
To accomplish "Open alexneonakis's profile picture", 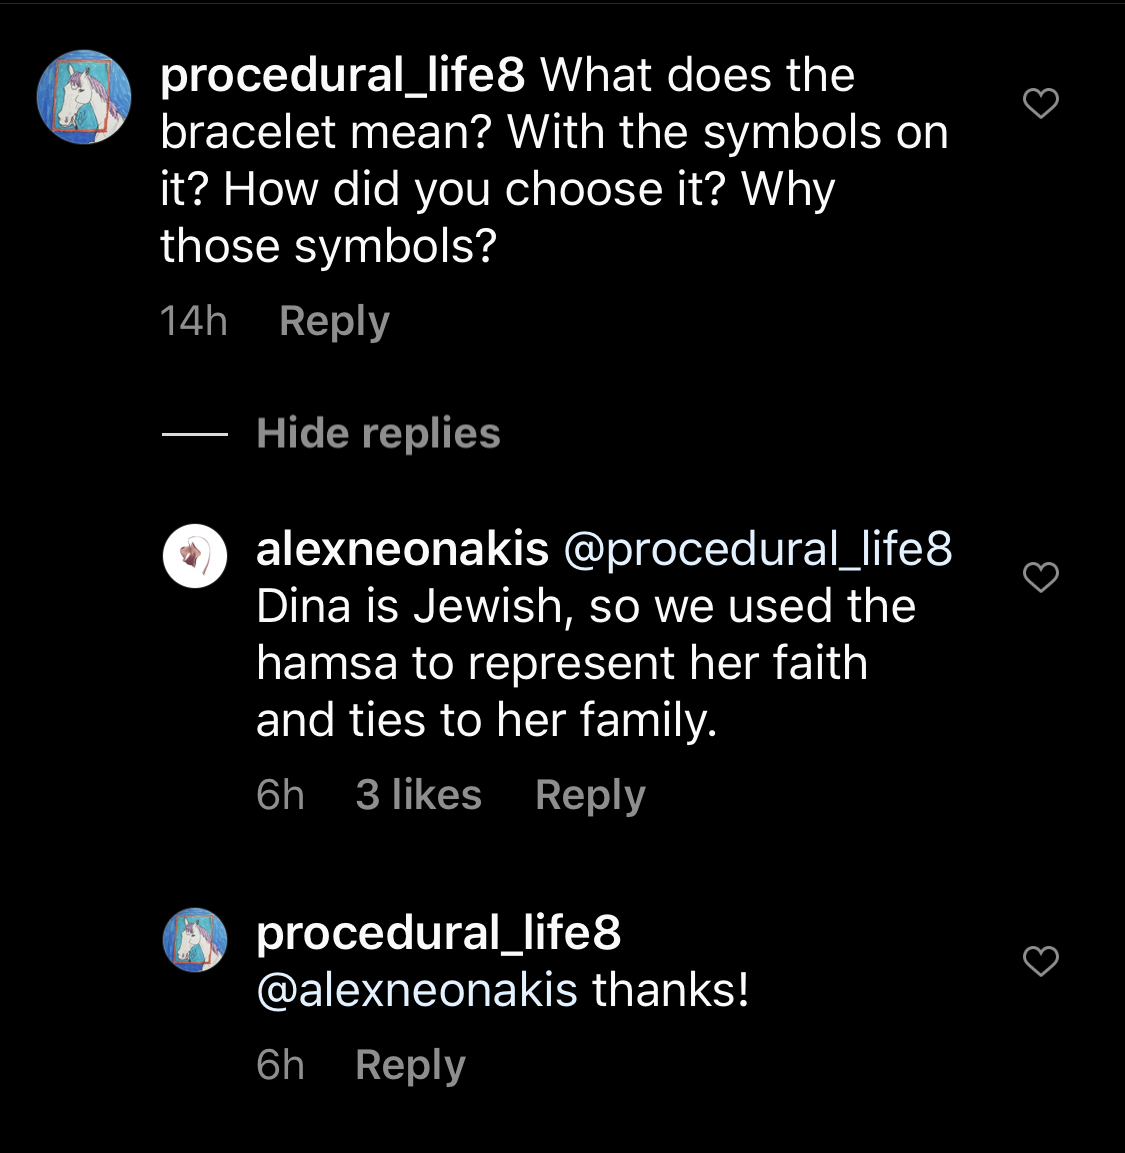I will [x=195, y=556].
